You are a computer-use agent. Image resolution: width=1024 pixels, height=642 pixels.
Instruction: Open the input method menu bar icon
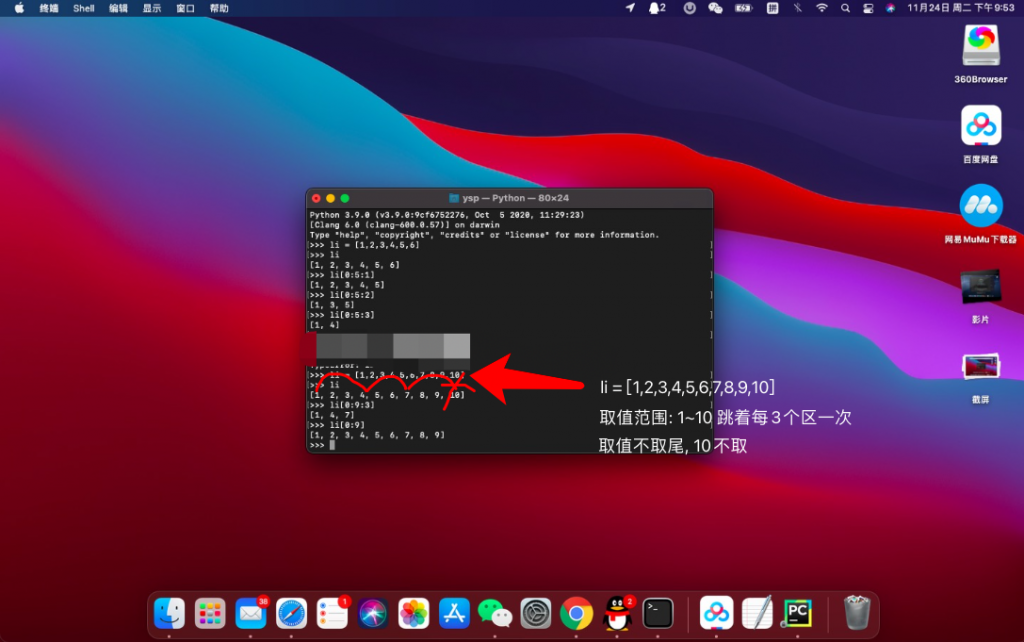(773, 8)
